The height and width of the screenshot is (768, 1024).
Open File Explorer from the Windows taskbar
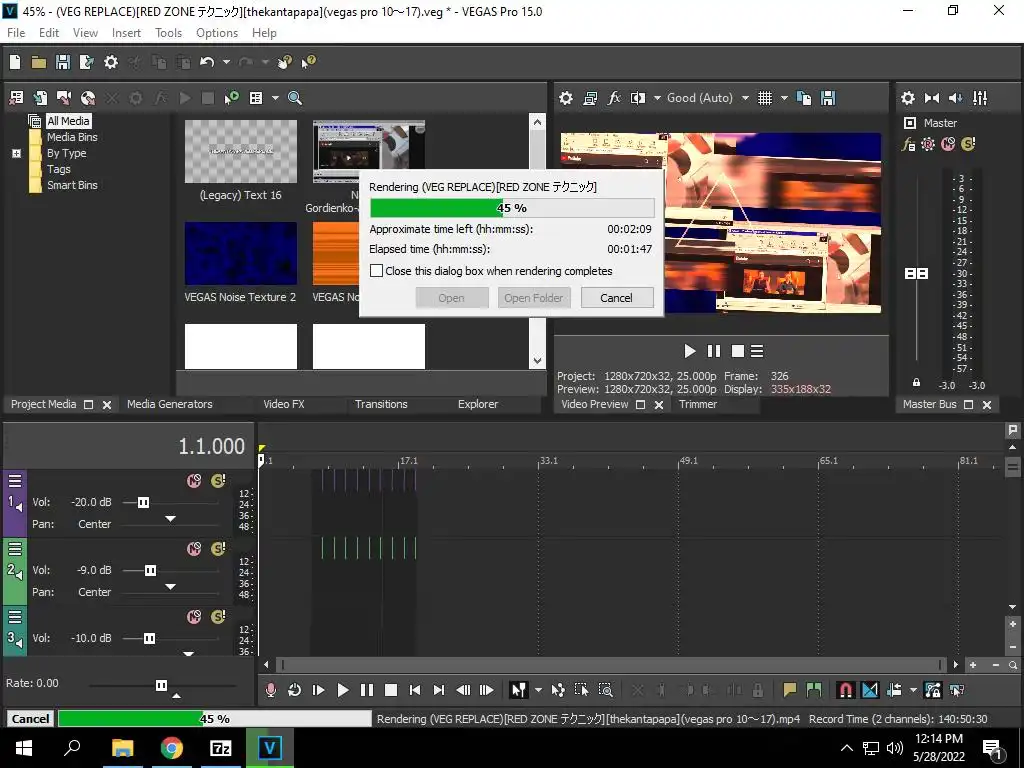[123, 748]
